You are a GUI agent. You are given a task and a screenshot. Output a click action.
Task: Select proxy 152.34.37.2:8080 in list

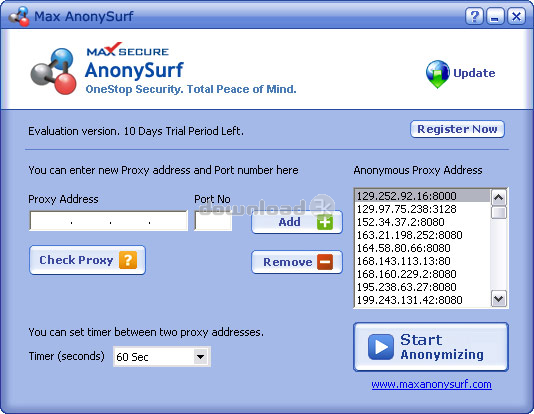[422, 222]
